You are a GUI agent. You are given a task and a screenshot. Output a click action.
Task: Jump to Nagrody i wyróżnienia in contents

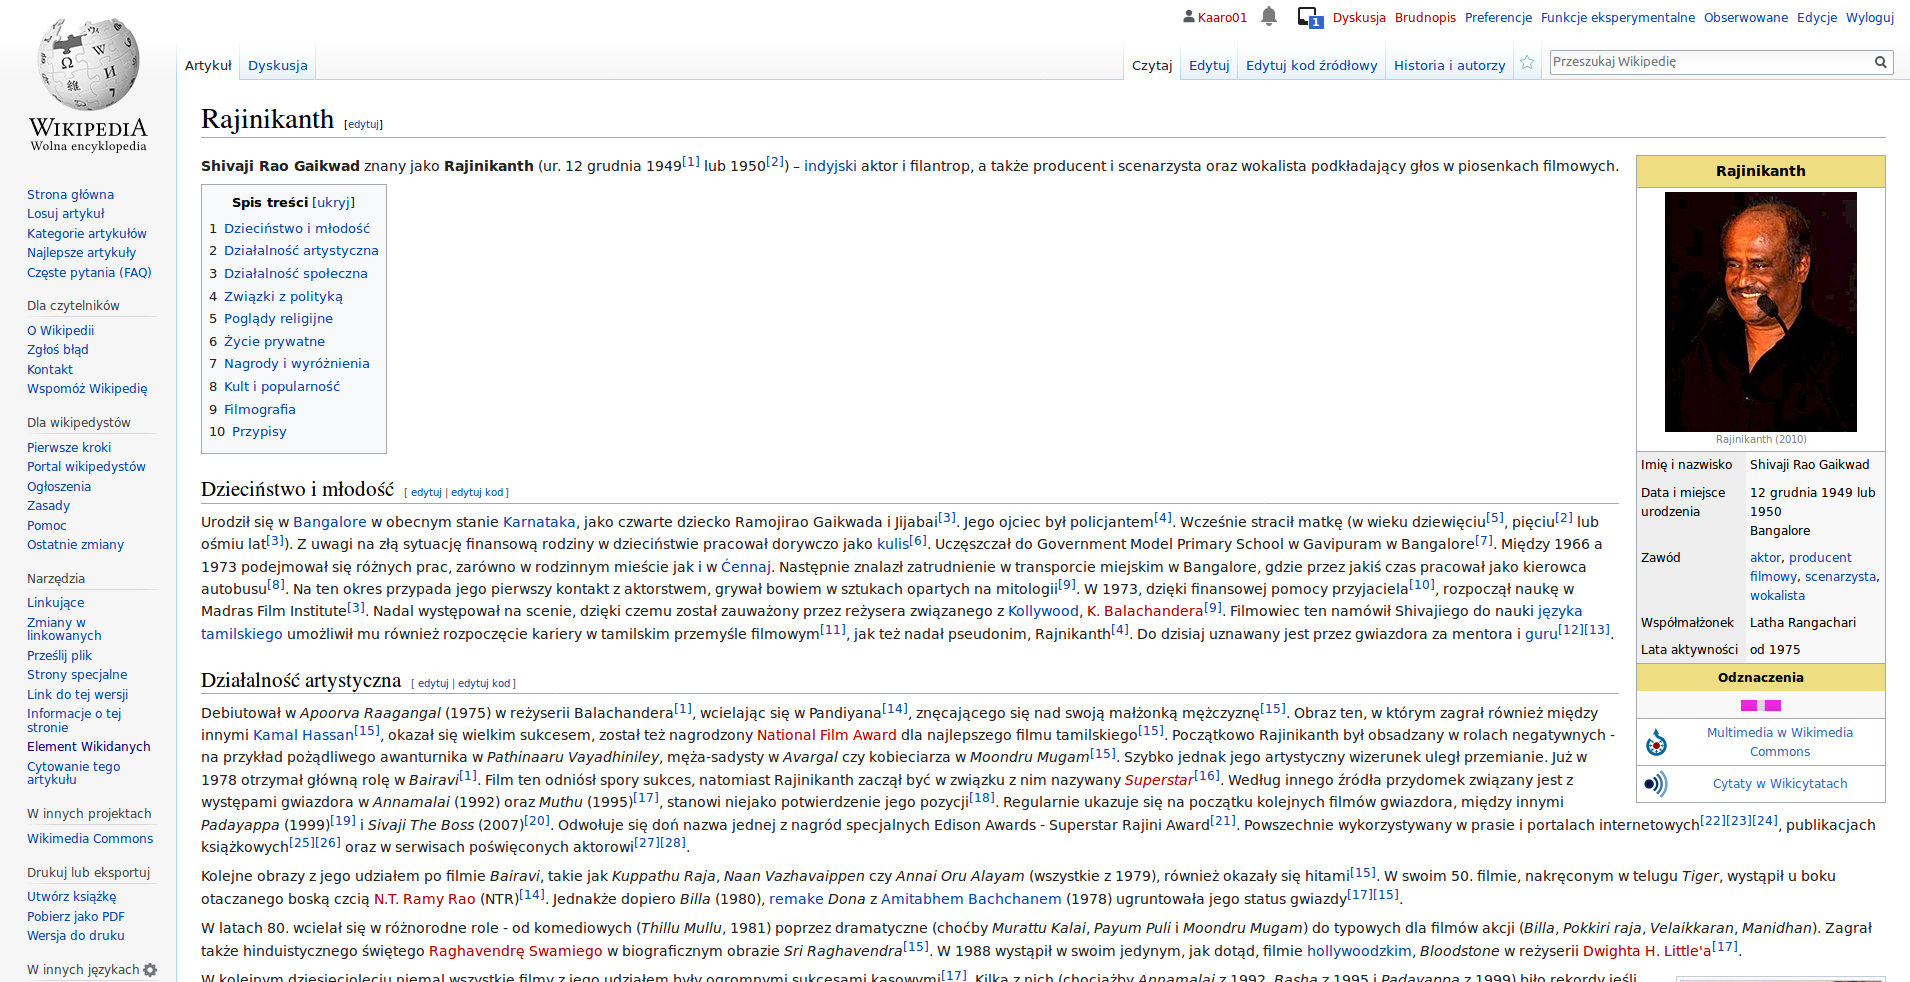point(296,364)
